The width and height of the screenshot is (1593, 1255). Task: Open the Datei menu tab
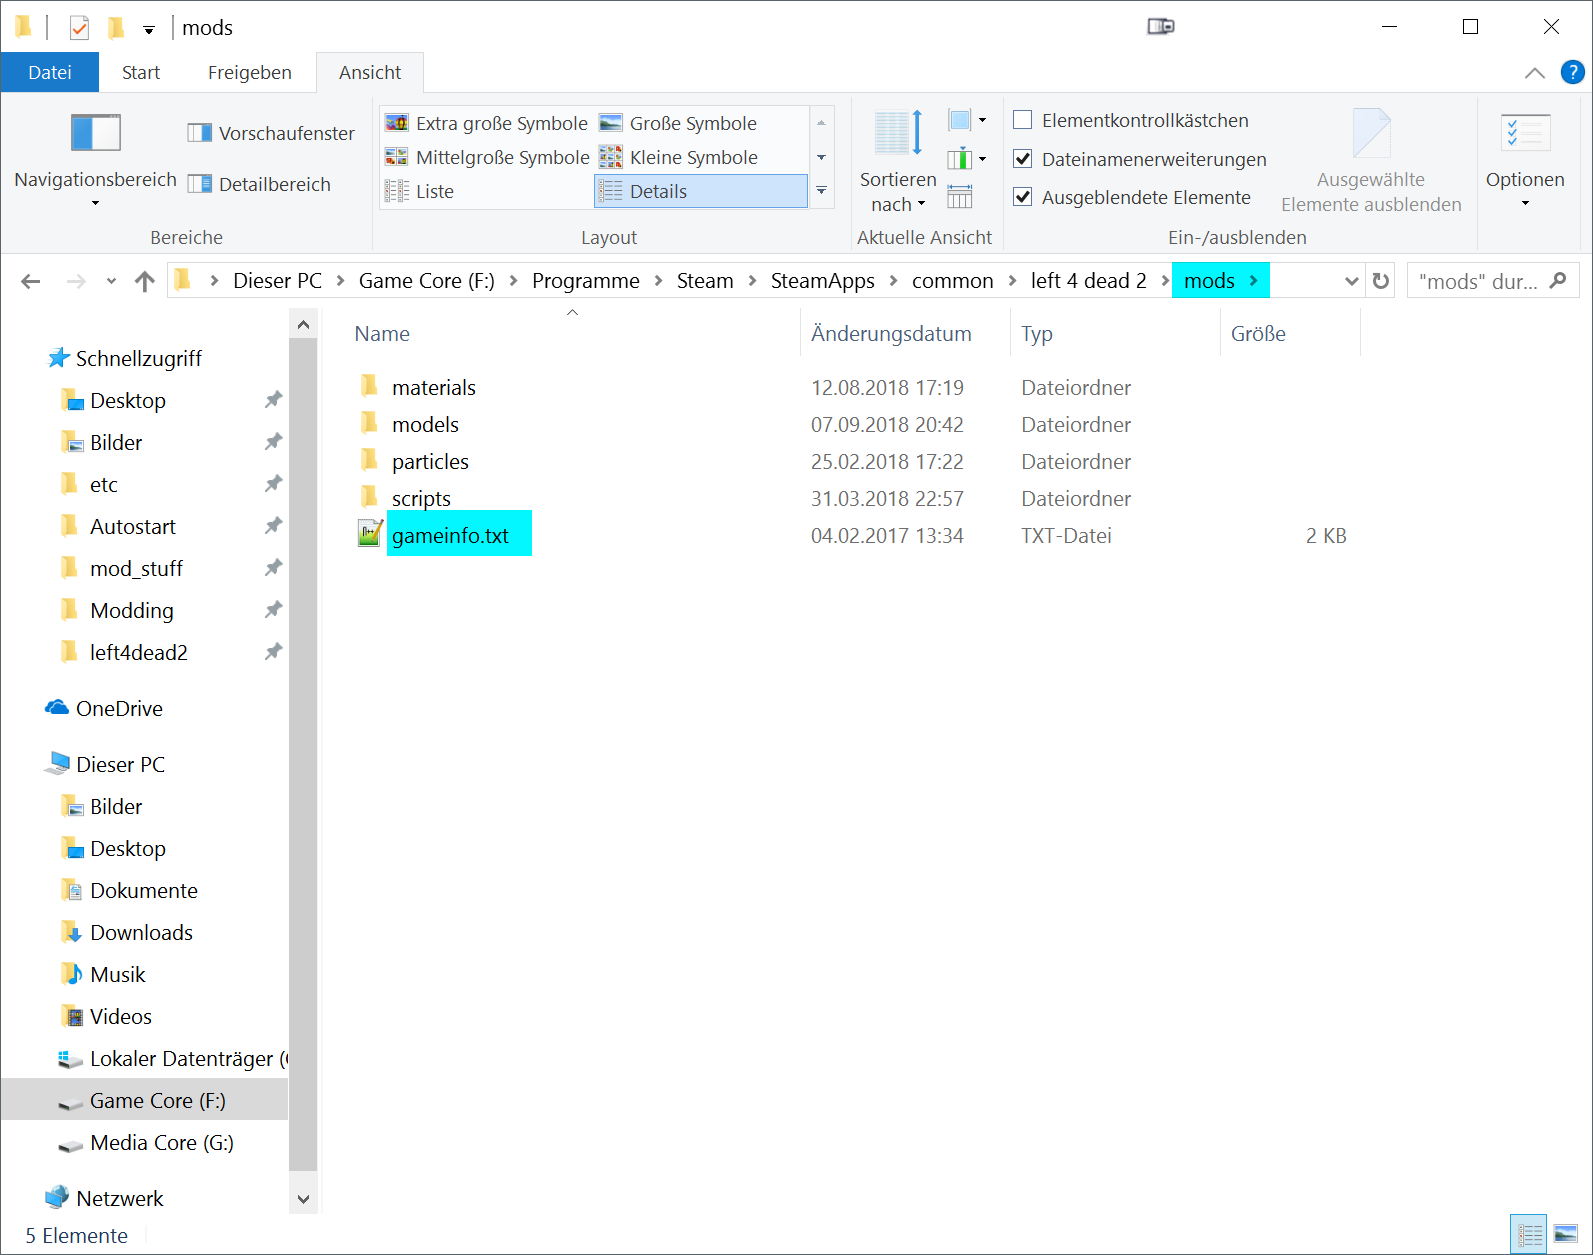(50, 72)
